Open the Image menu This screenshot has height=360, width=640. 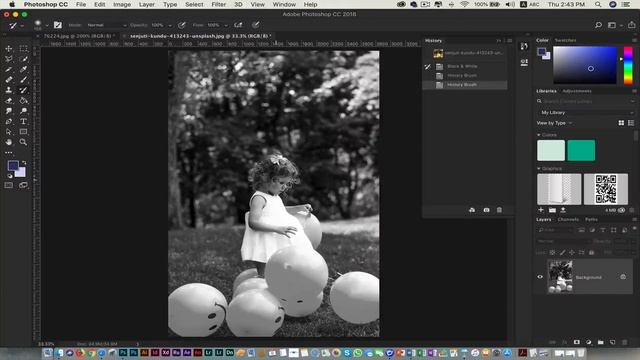[x=122, y=4]
